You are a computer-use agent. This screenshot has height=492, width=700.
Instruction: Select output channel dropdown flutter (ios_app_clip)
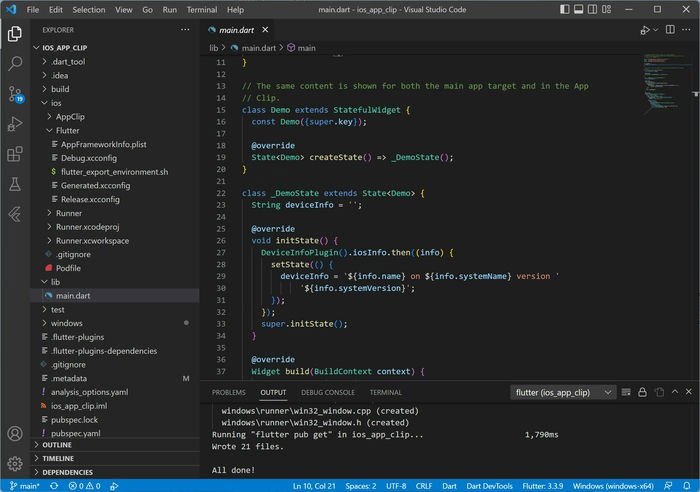pos(563,392)
